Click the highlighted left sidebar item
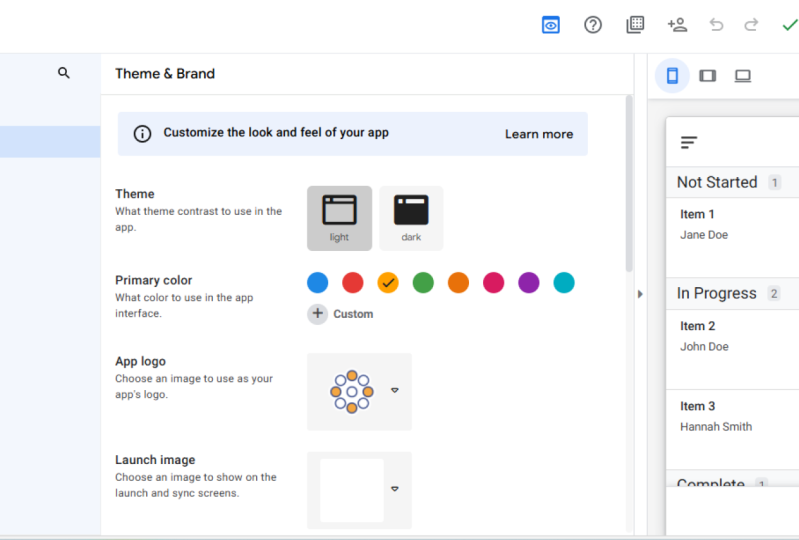 tap(50, 142)
